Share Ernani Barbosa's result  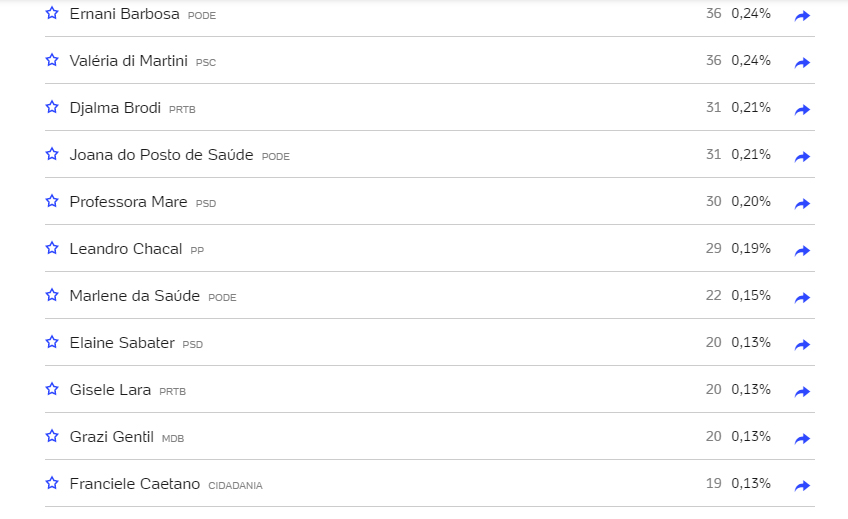coord(802,16)
